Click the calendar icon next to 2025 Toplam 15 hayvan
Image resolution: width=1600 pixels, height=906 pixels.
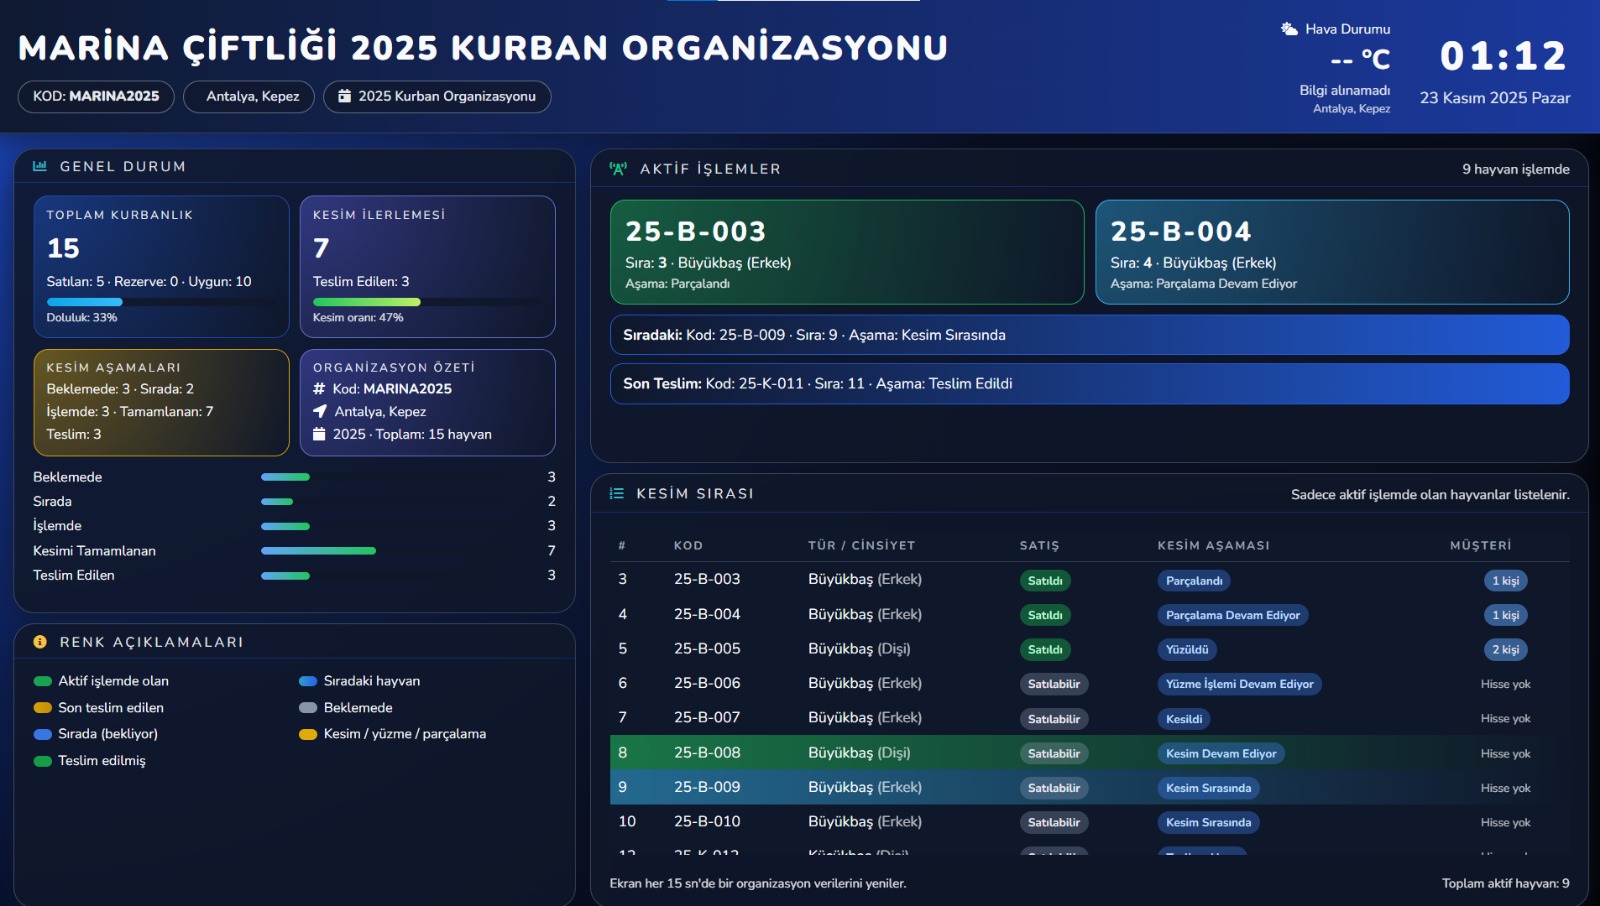321,434
